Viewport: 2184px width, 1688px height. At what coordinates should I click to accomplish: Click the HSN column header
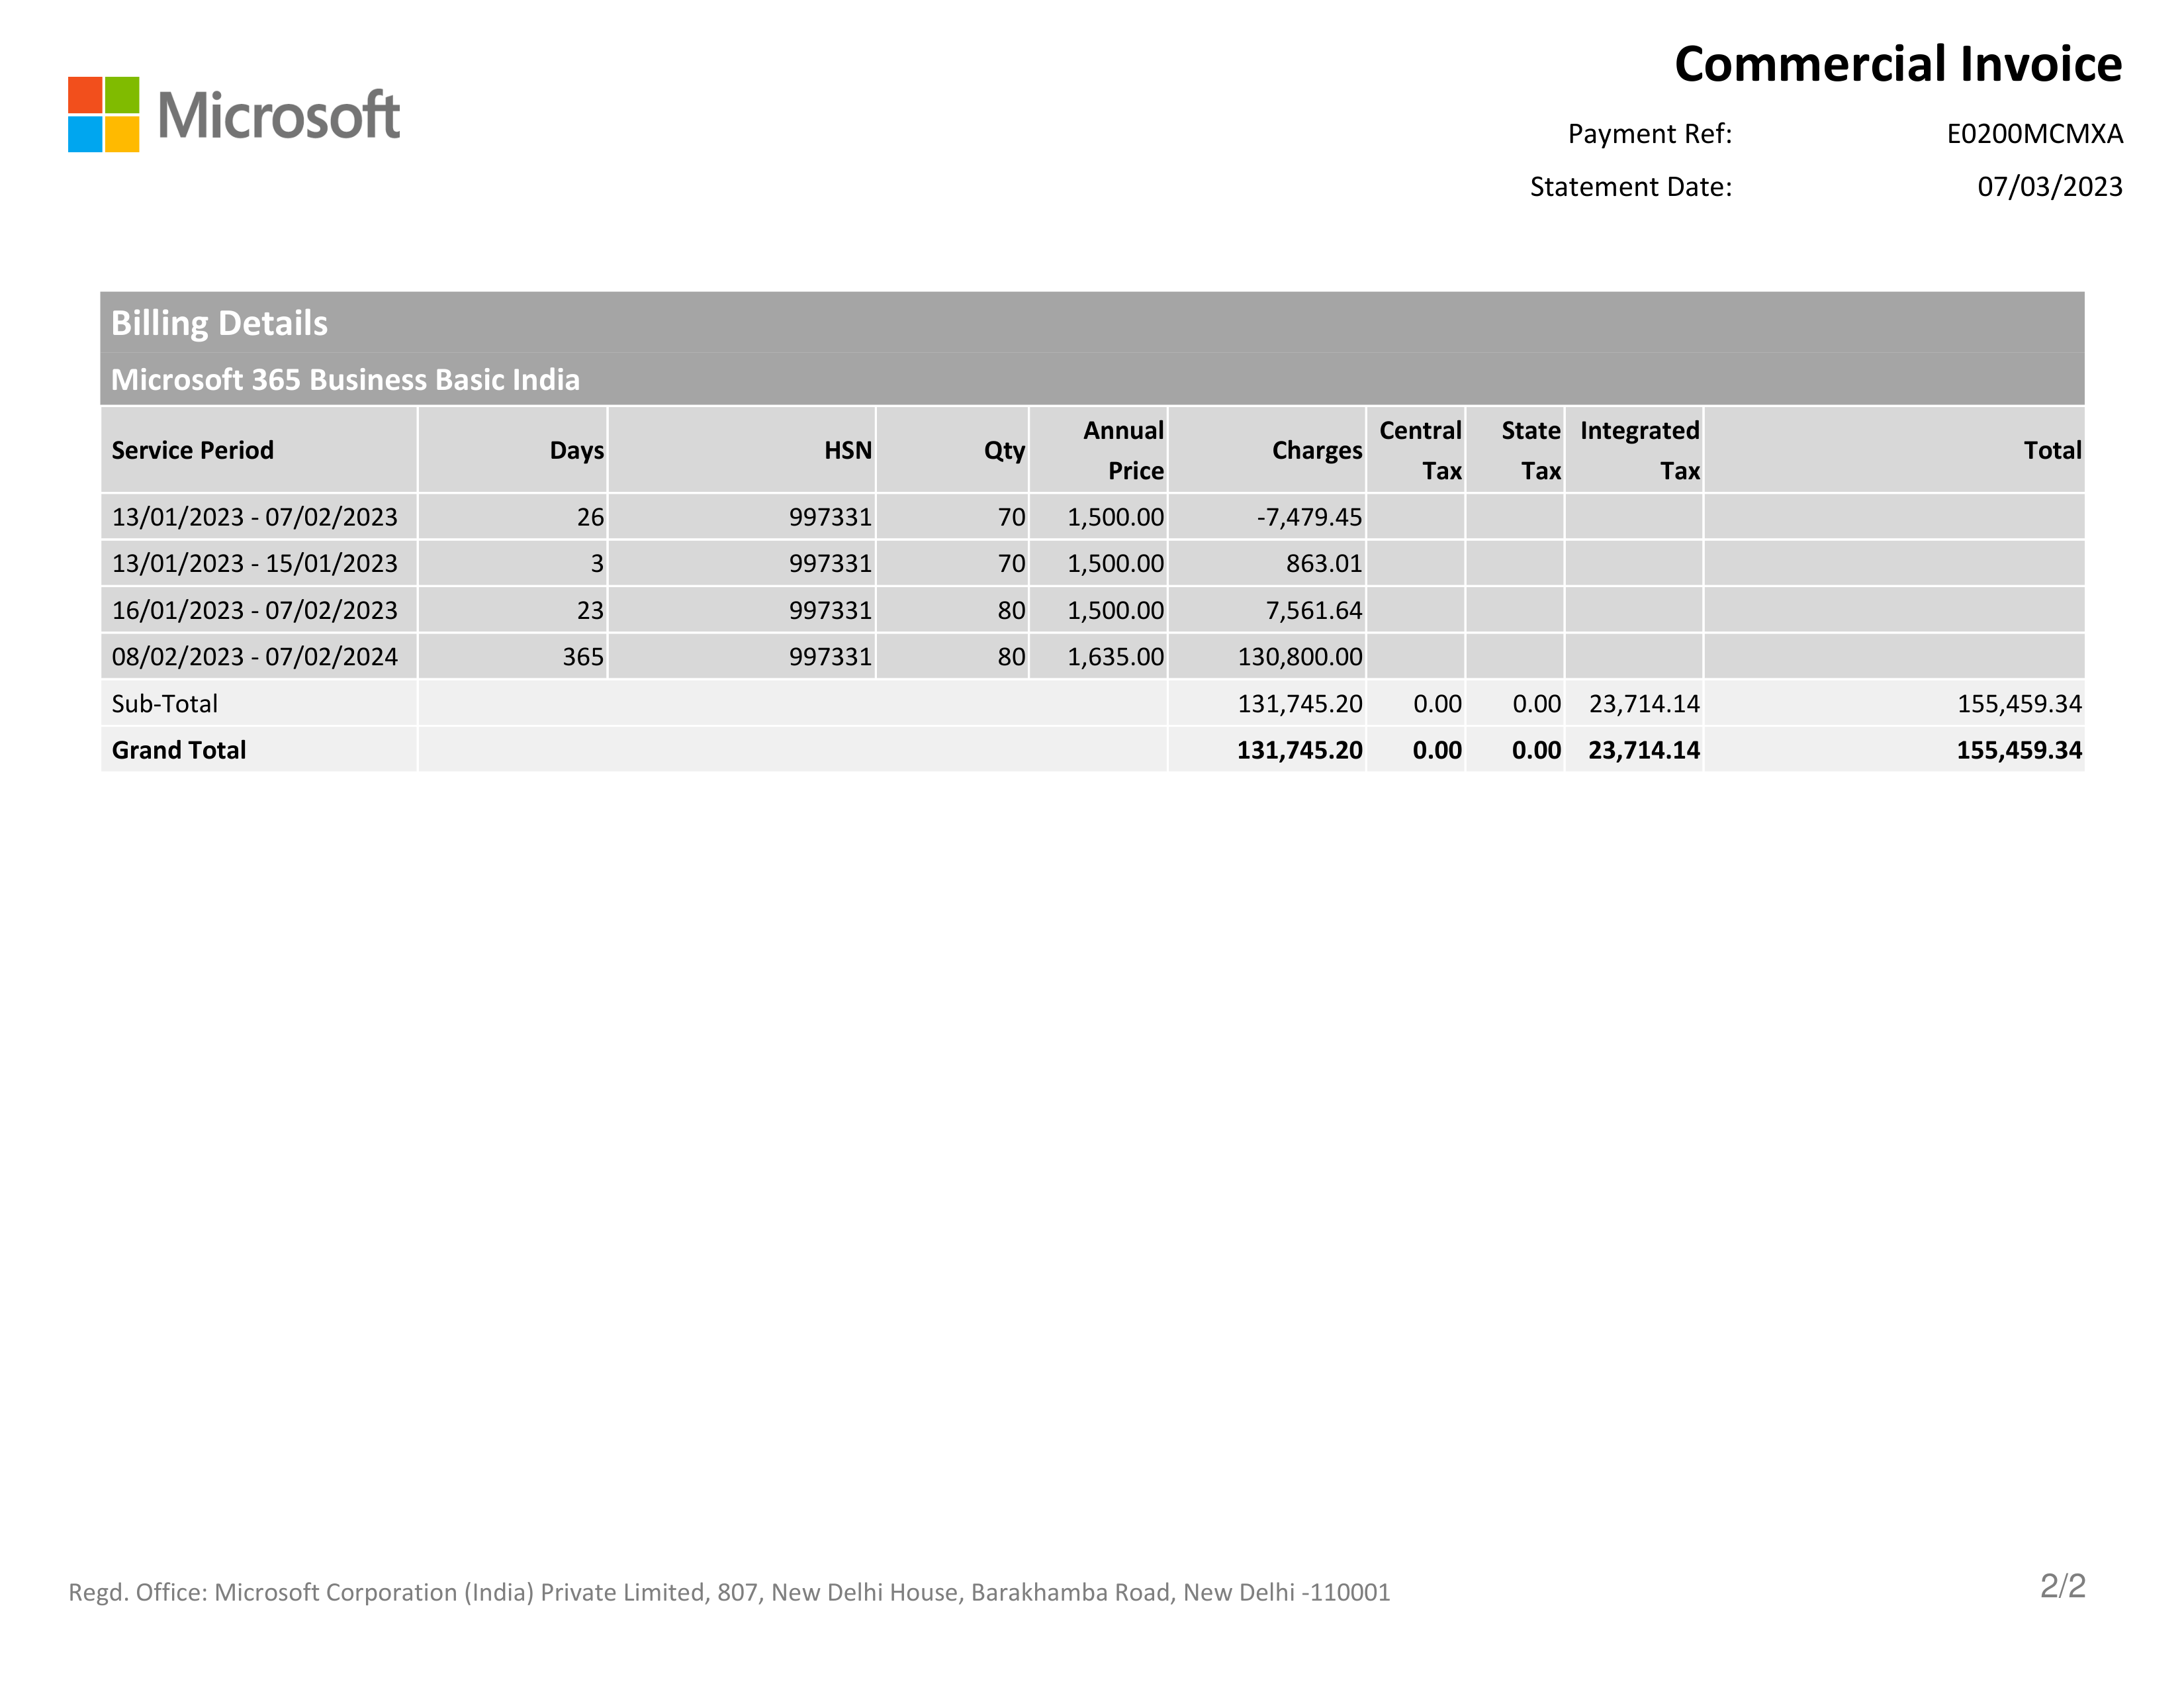point(848,450)
